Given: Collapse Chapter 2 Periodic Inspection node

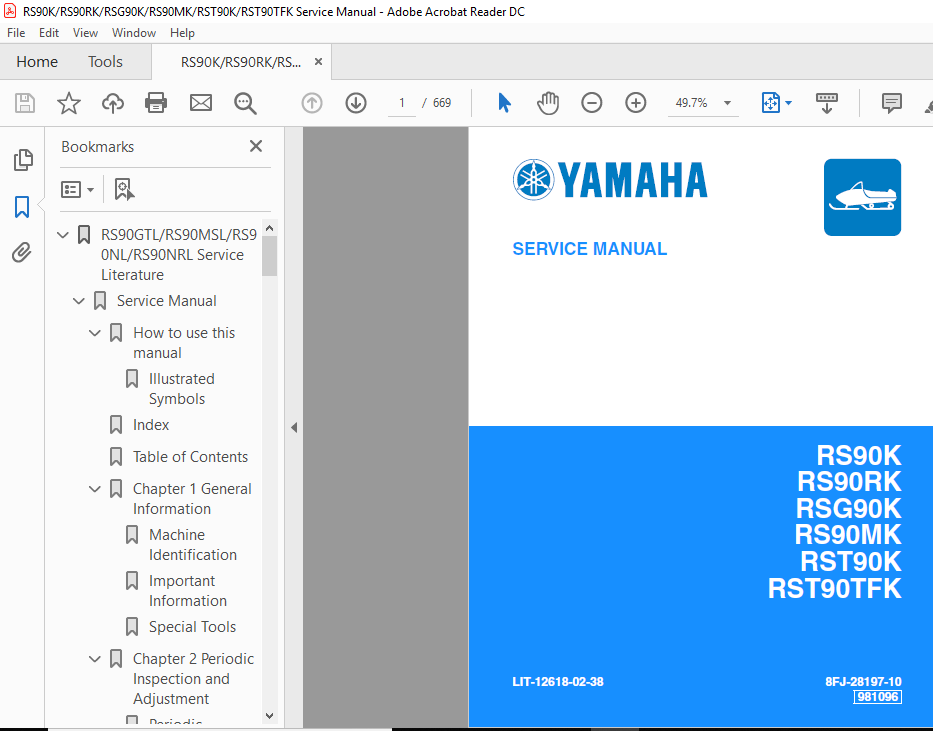Looking at the screenshot, I should coord(95,659).
